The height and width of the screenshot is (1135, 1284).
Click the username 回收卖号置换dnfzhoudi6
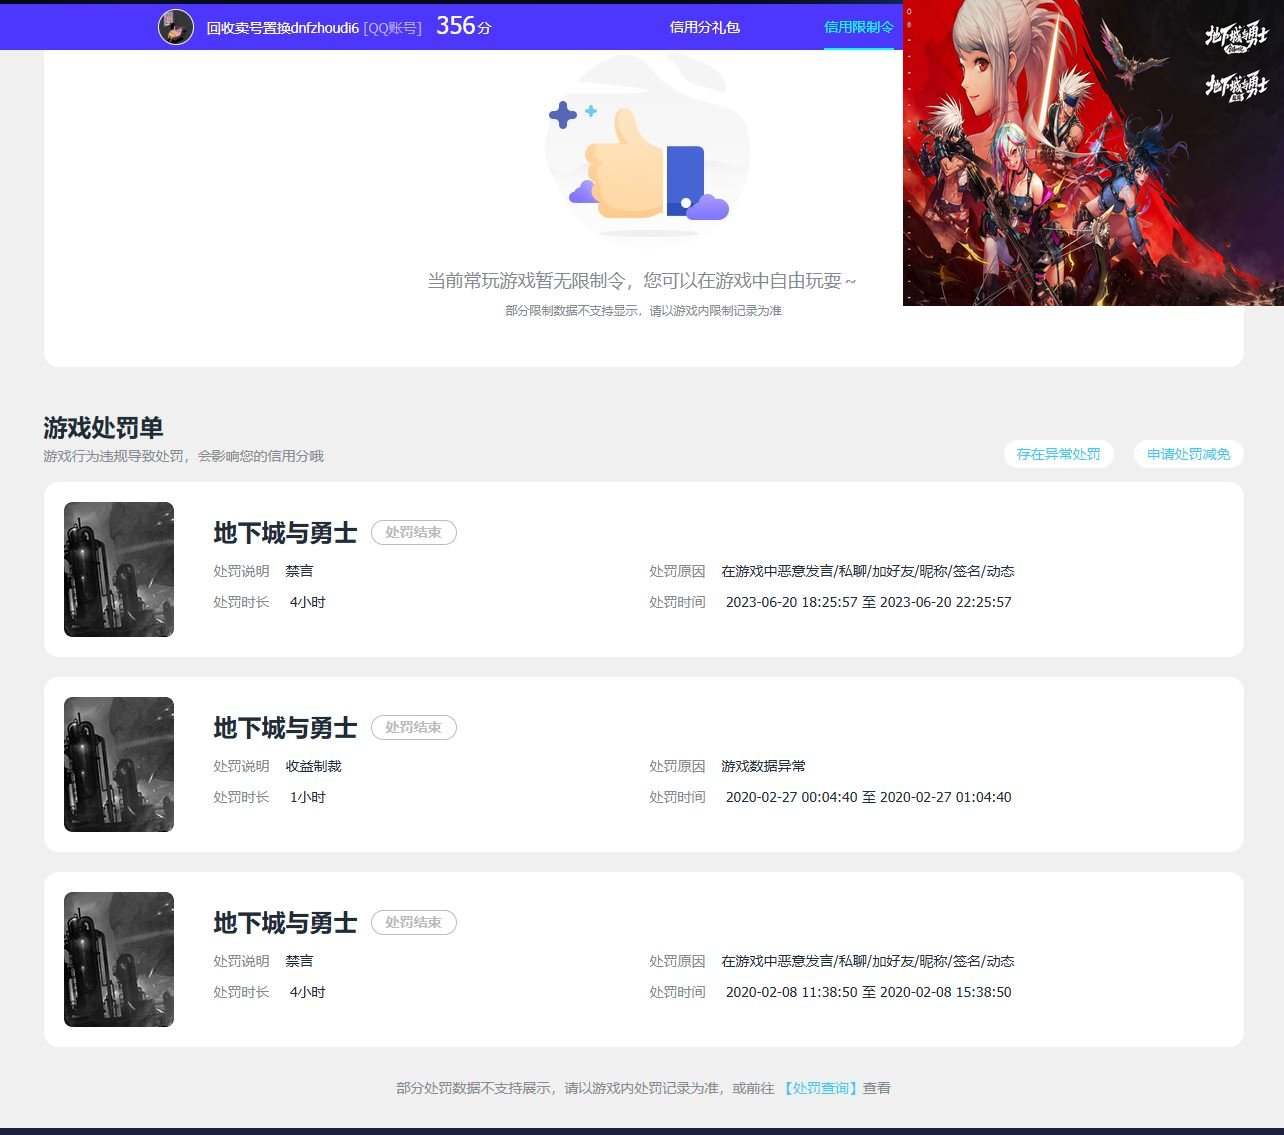[x=283, y=28]
